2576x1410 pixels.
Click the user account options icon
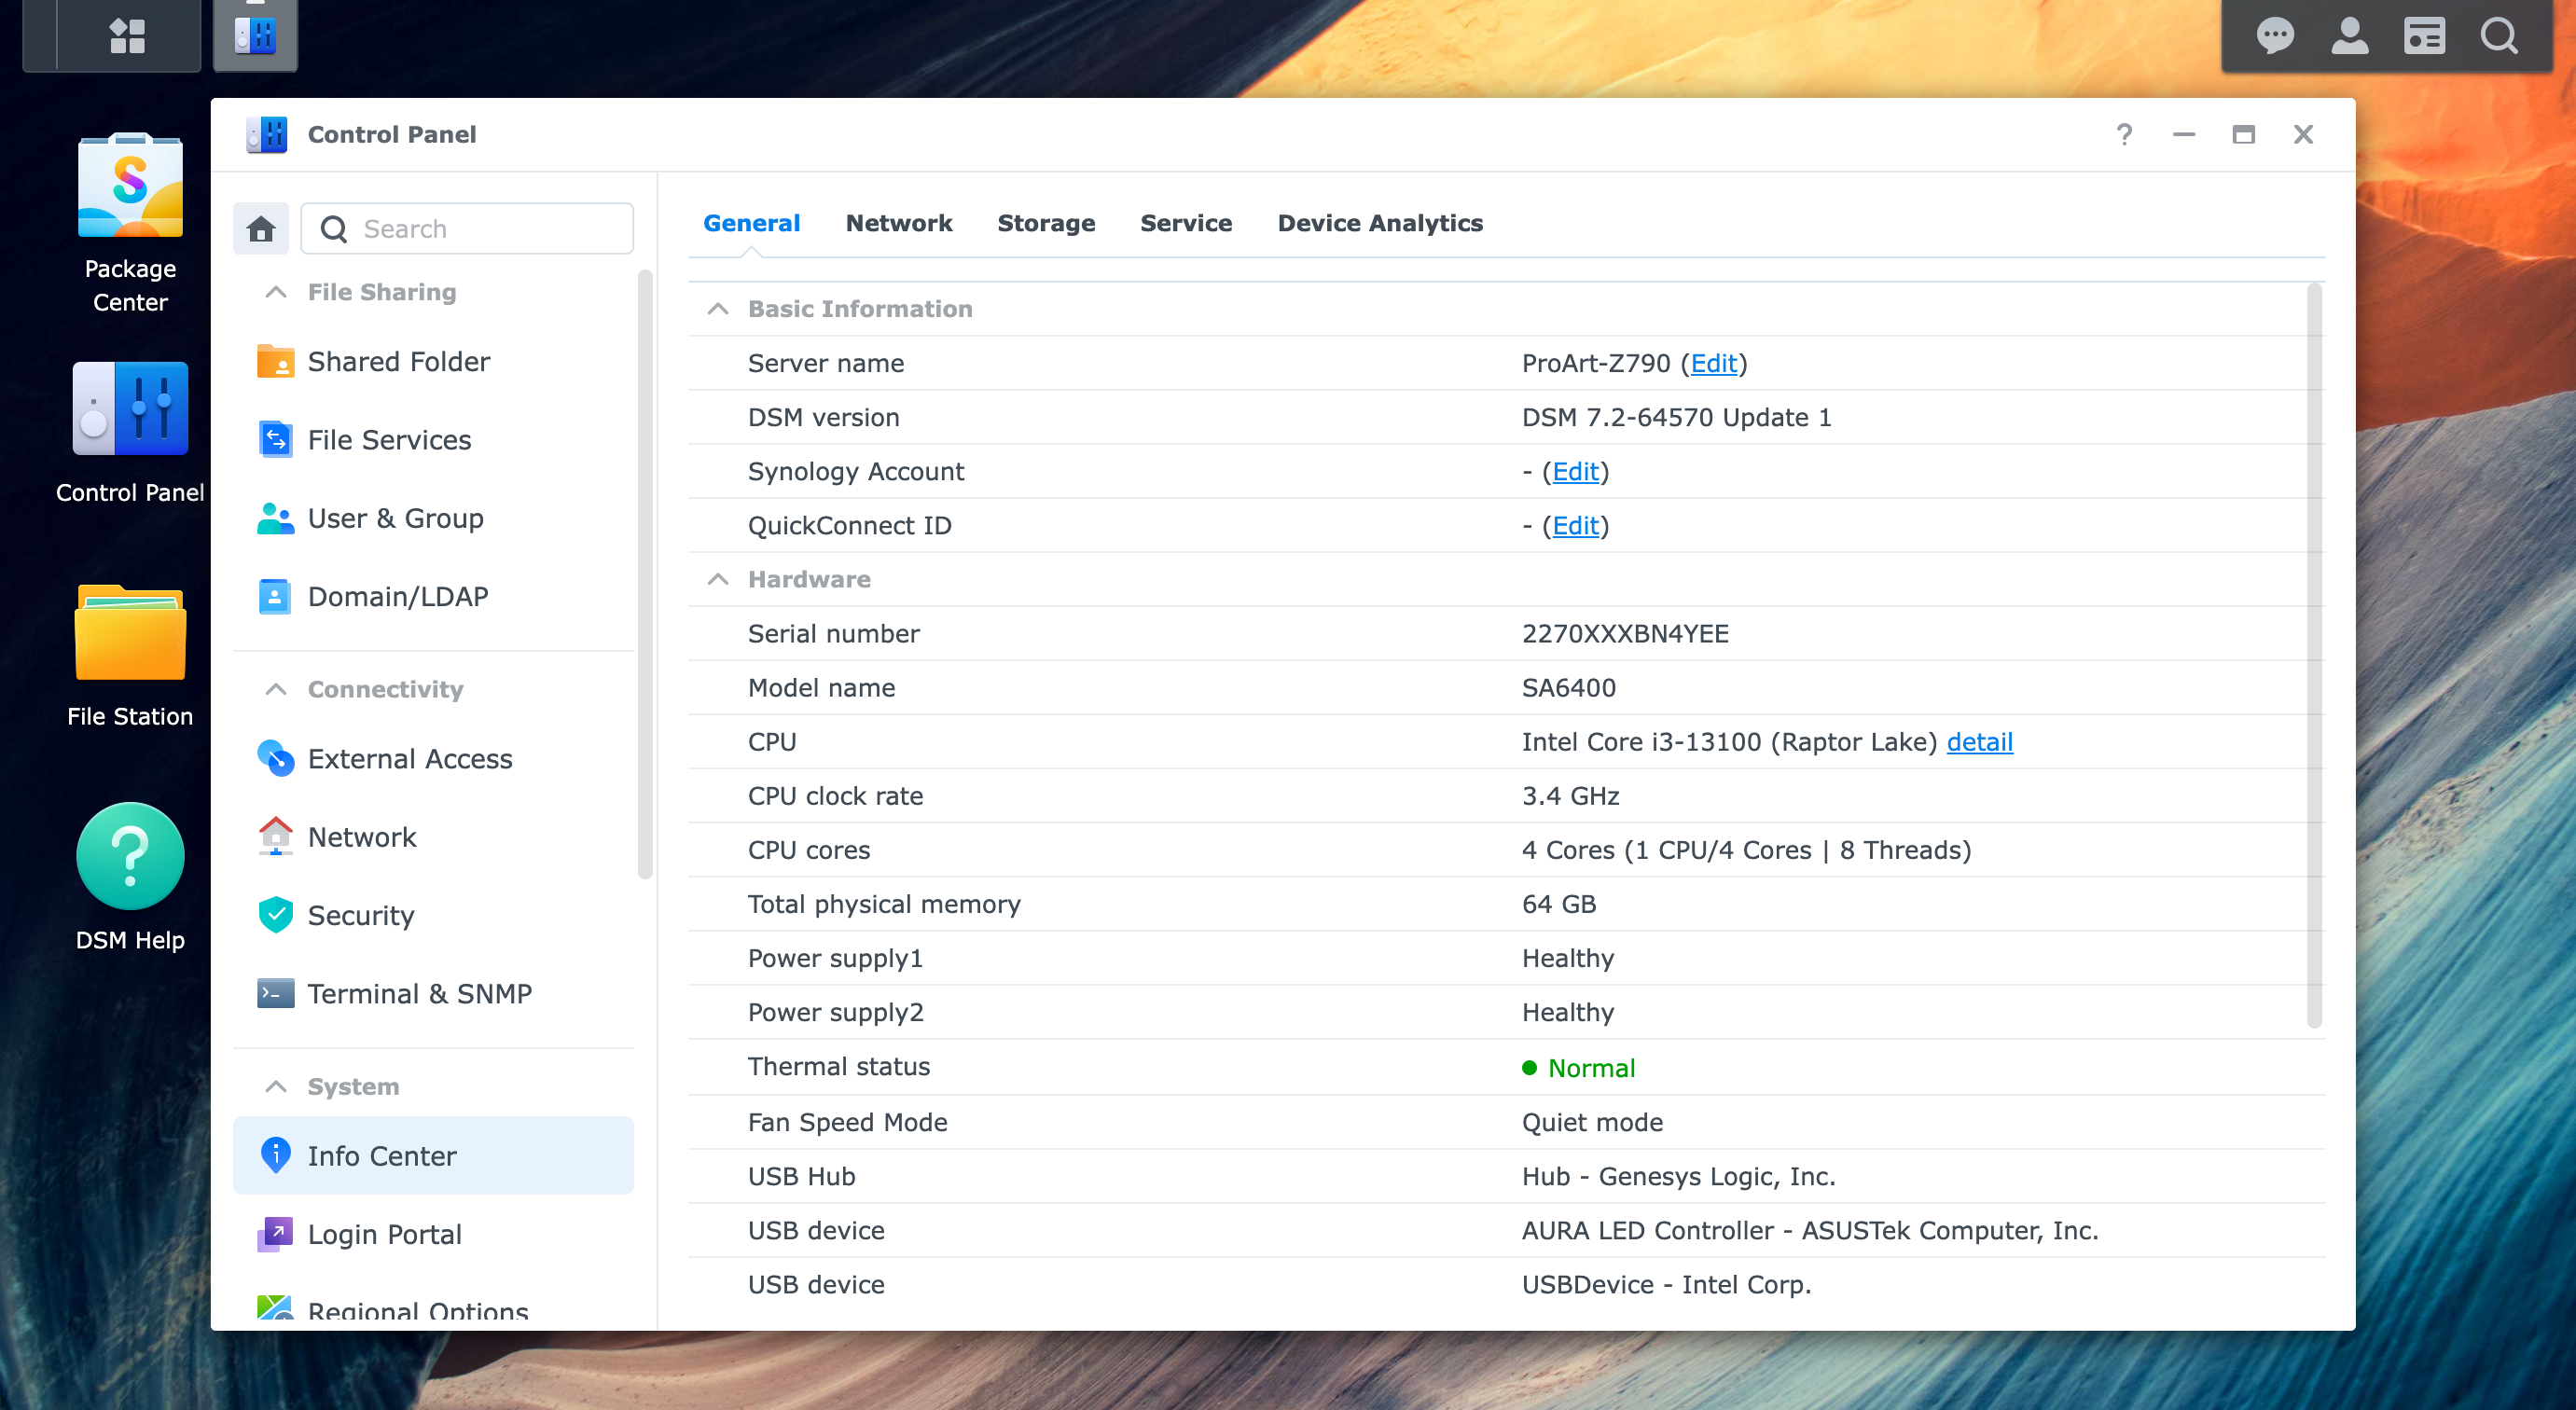point(2349,36)
